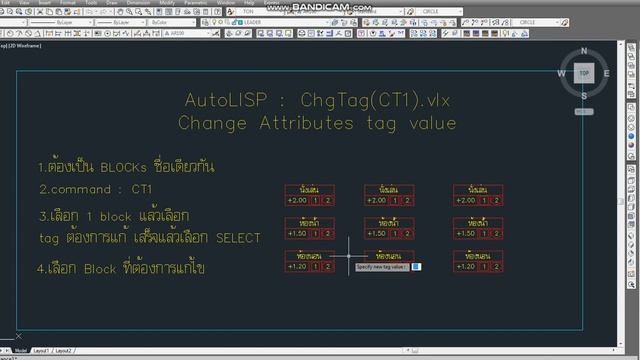Image resolution: width=640 pixels, height=360 pixels.
Task: Click the LEADER layer color swatch
Action: [240, 22]
